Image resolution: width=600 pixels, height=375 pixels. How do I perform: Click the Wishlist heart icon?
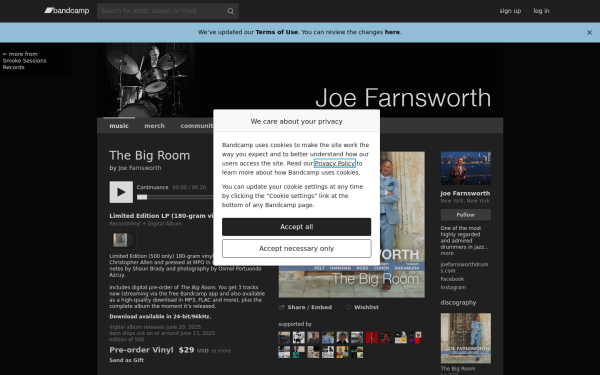pyautogui.click(x=349, y=307)
